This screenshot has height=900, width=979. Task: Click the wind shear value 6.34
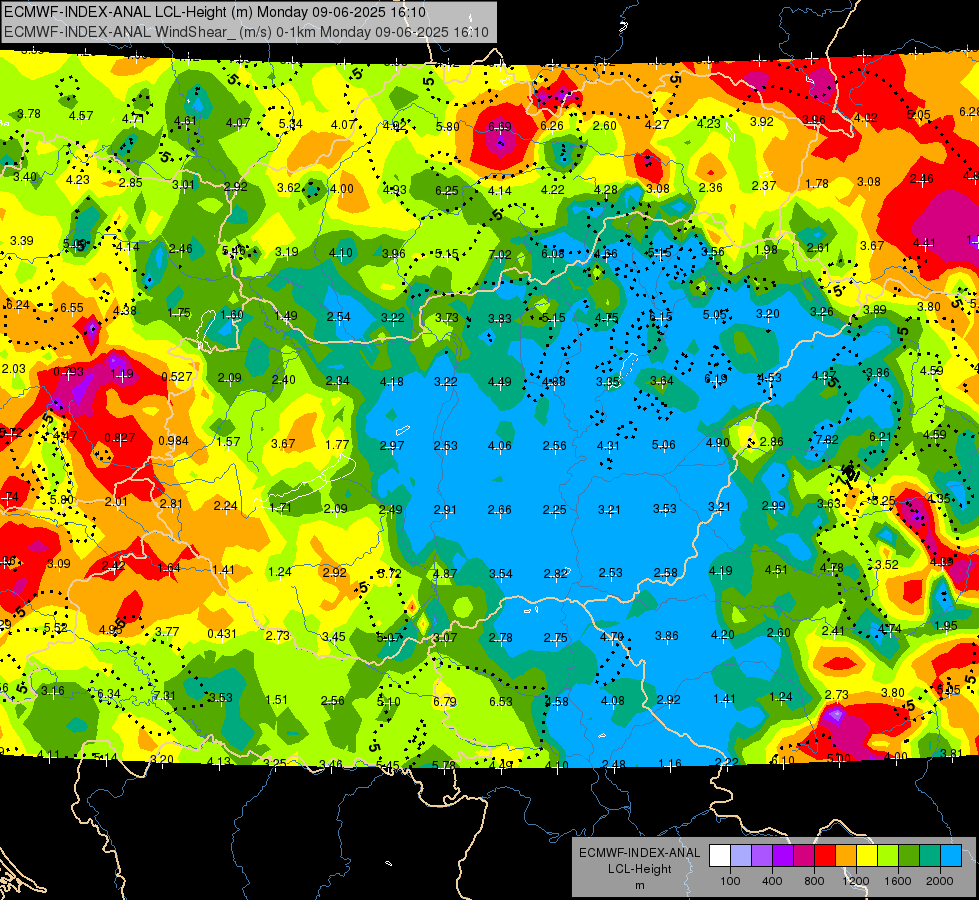[109, 694]
